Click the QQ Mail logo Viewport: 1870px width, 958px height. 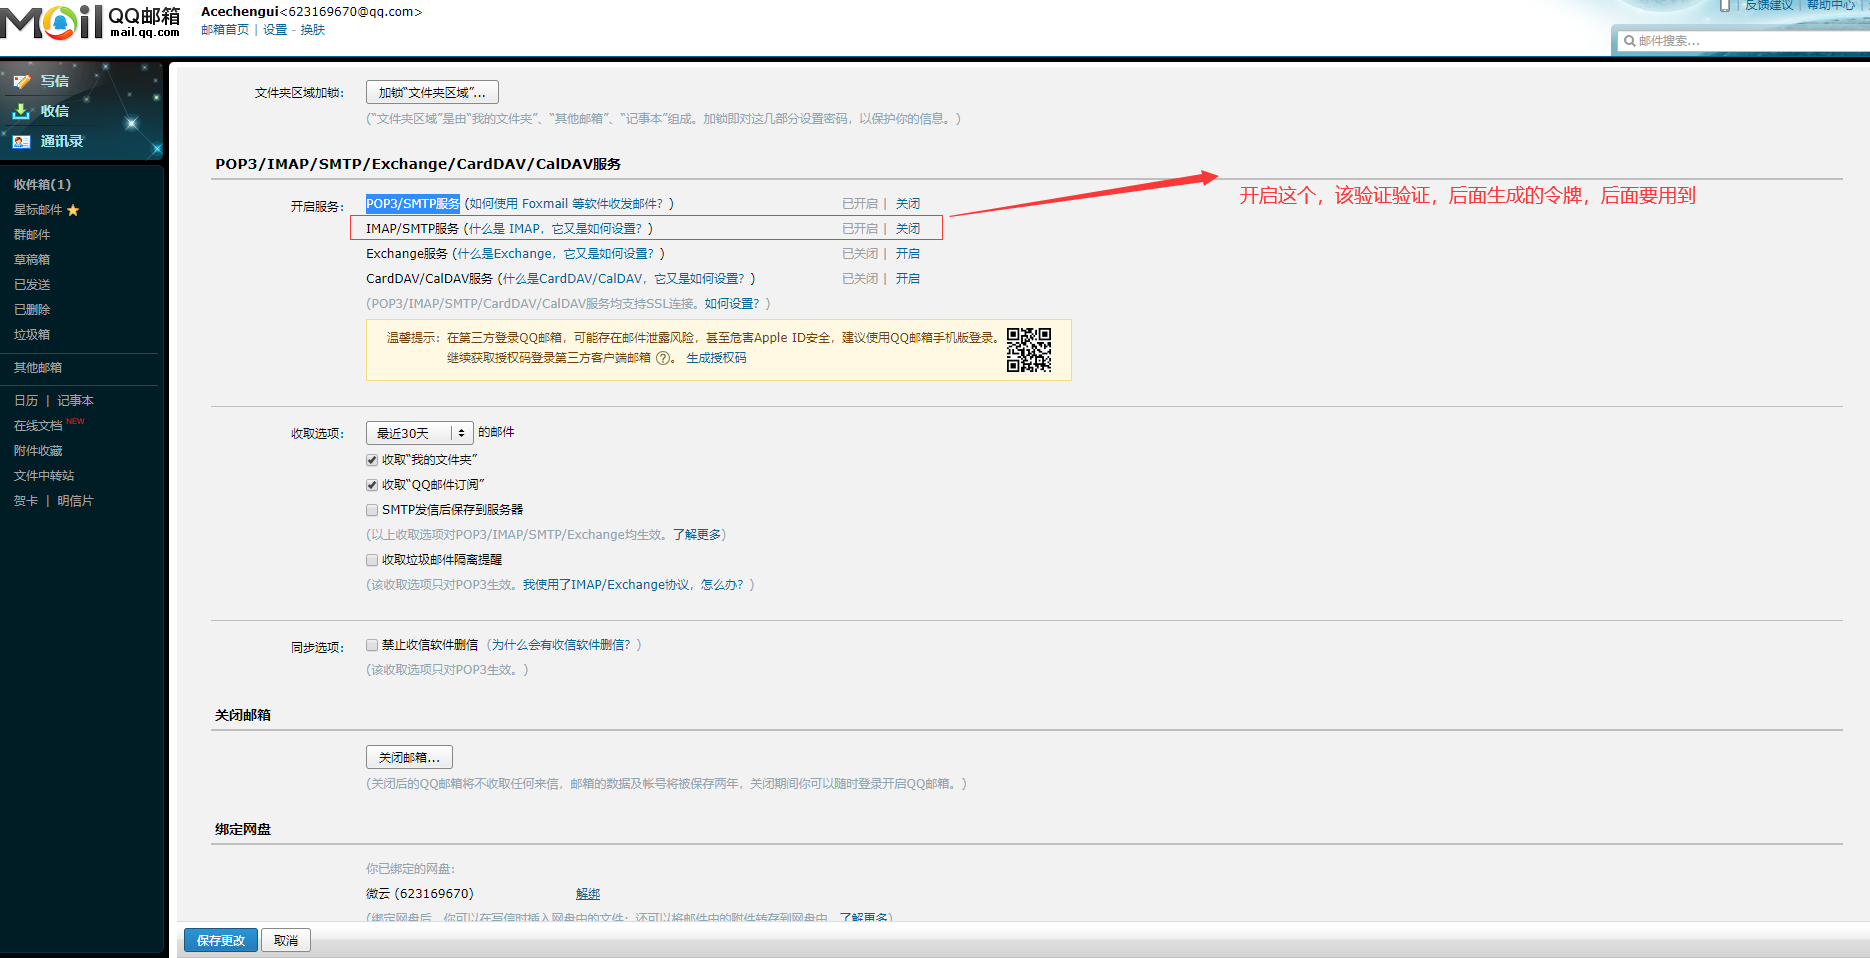click(x=90, y=21)
